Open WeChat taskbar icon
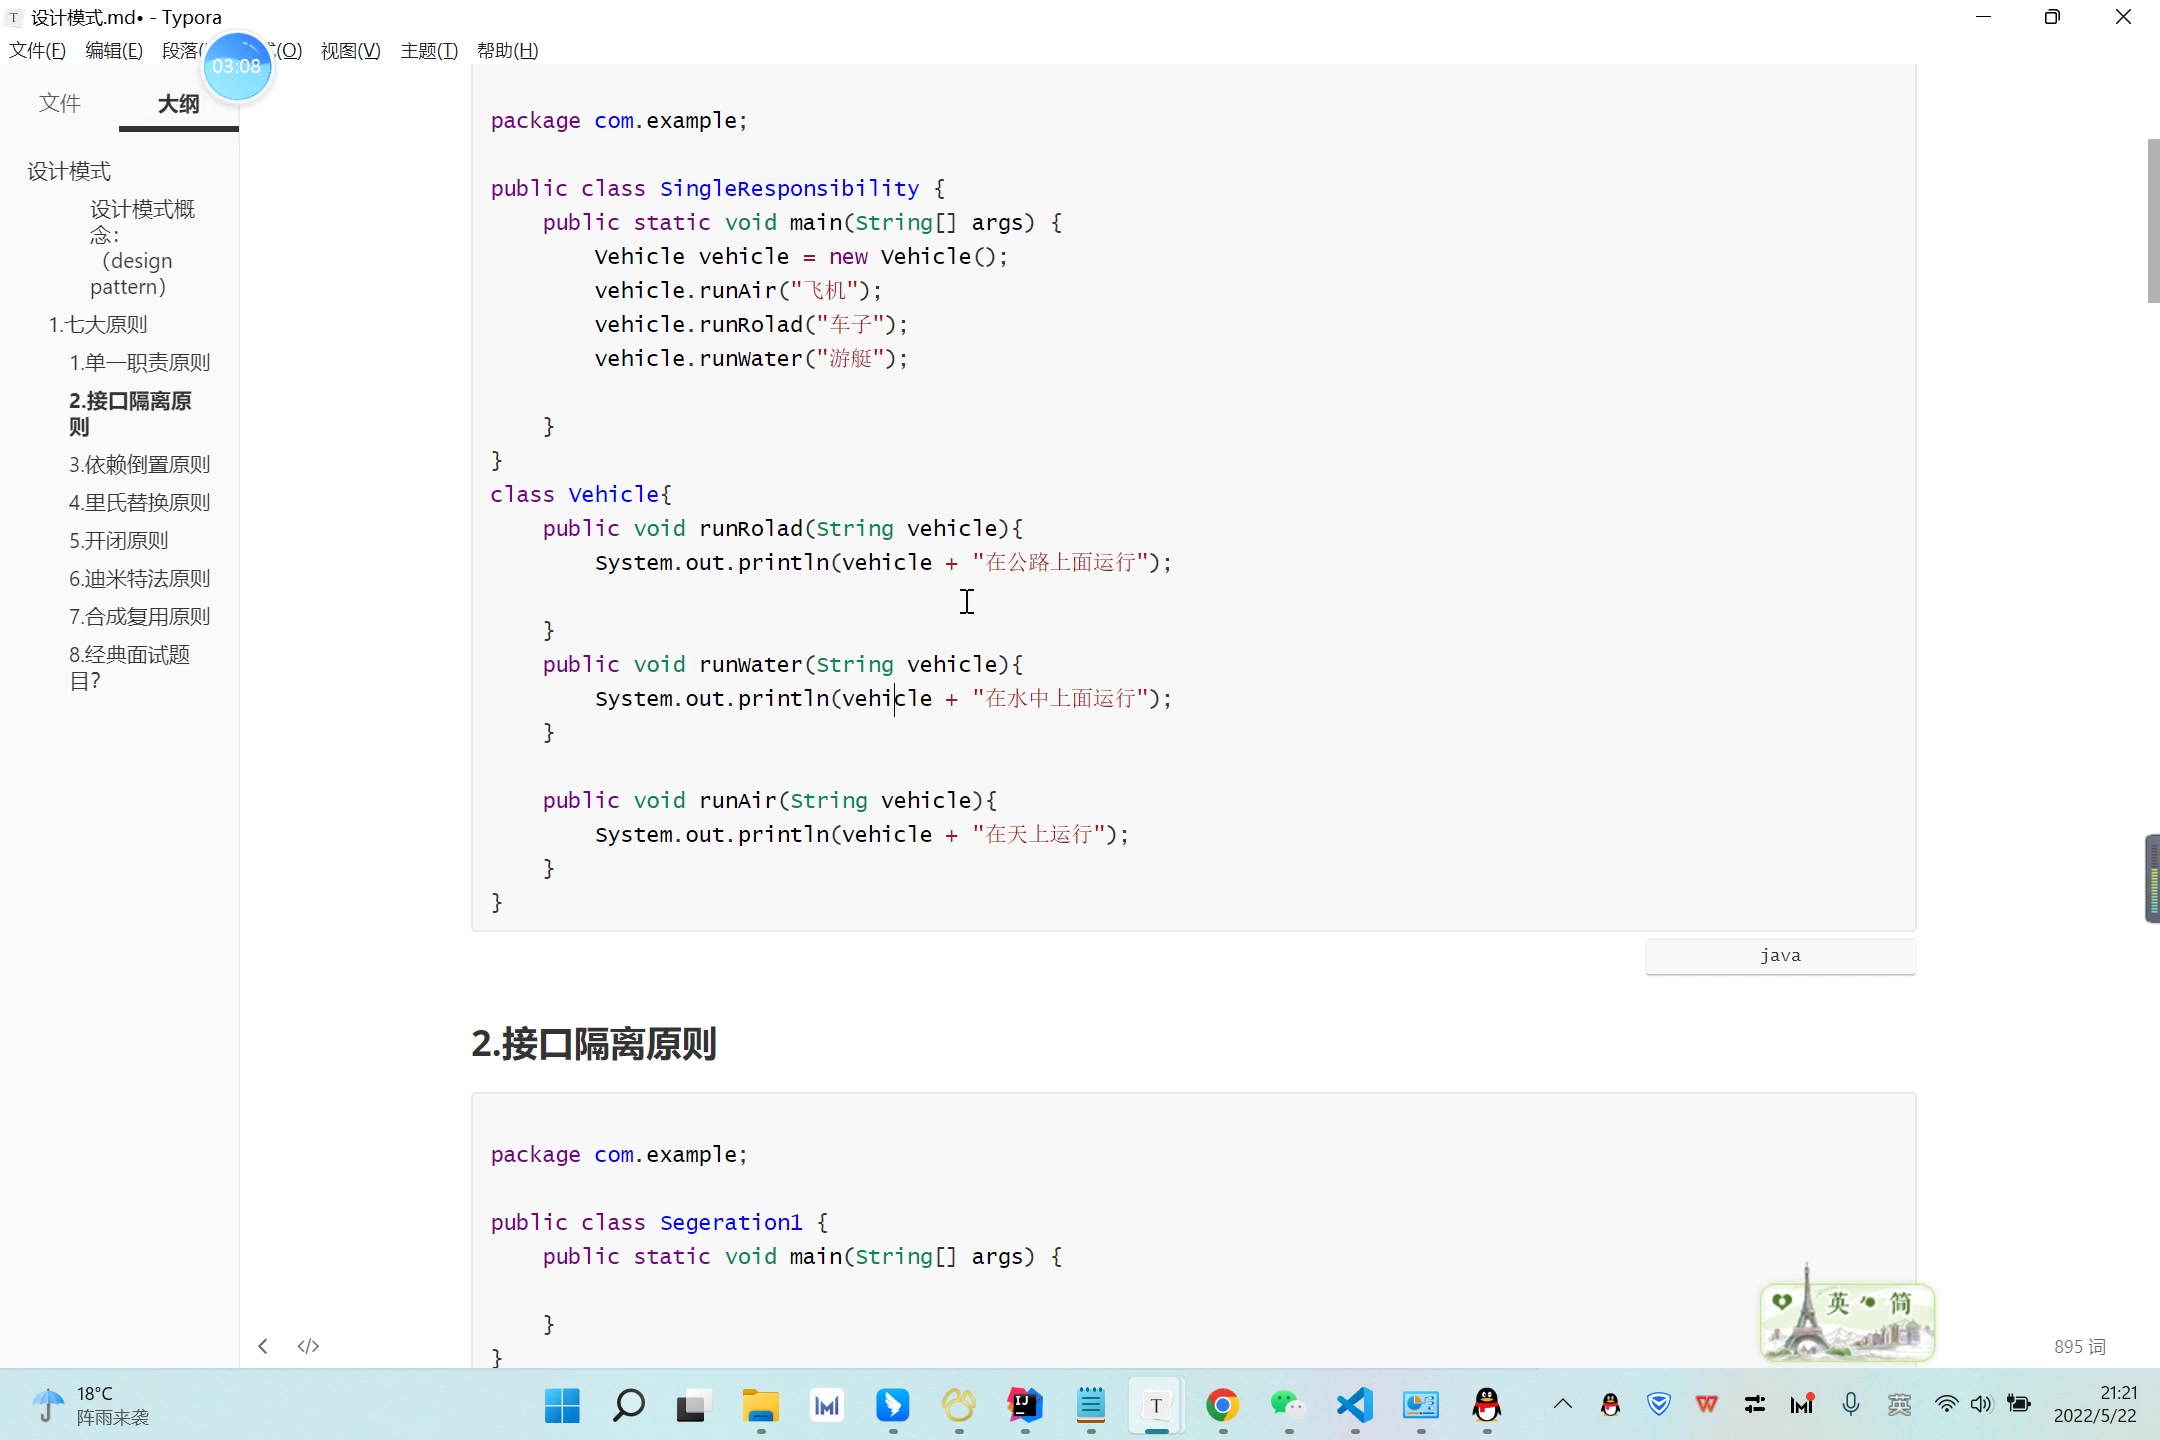This screenshot has height=1440, width=2160. (1288, 1405)
